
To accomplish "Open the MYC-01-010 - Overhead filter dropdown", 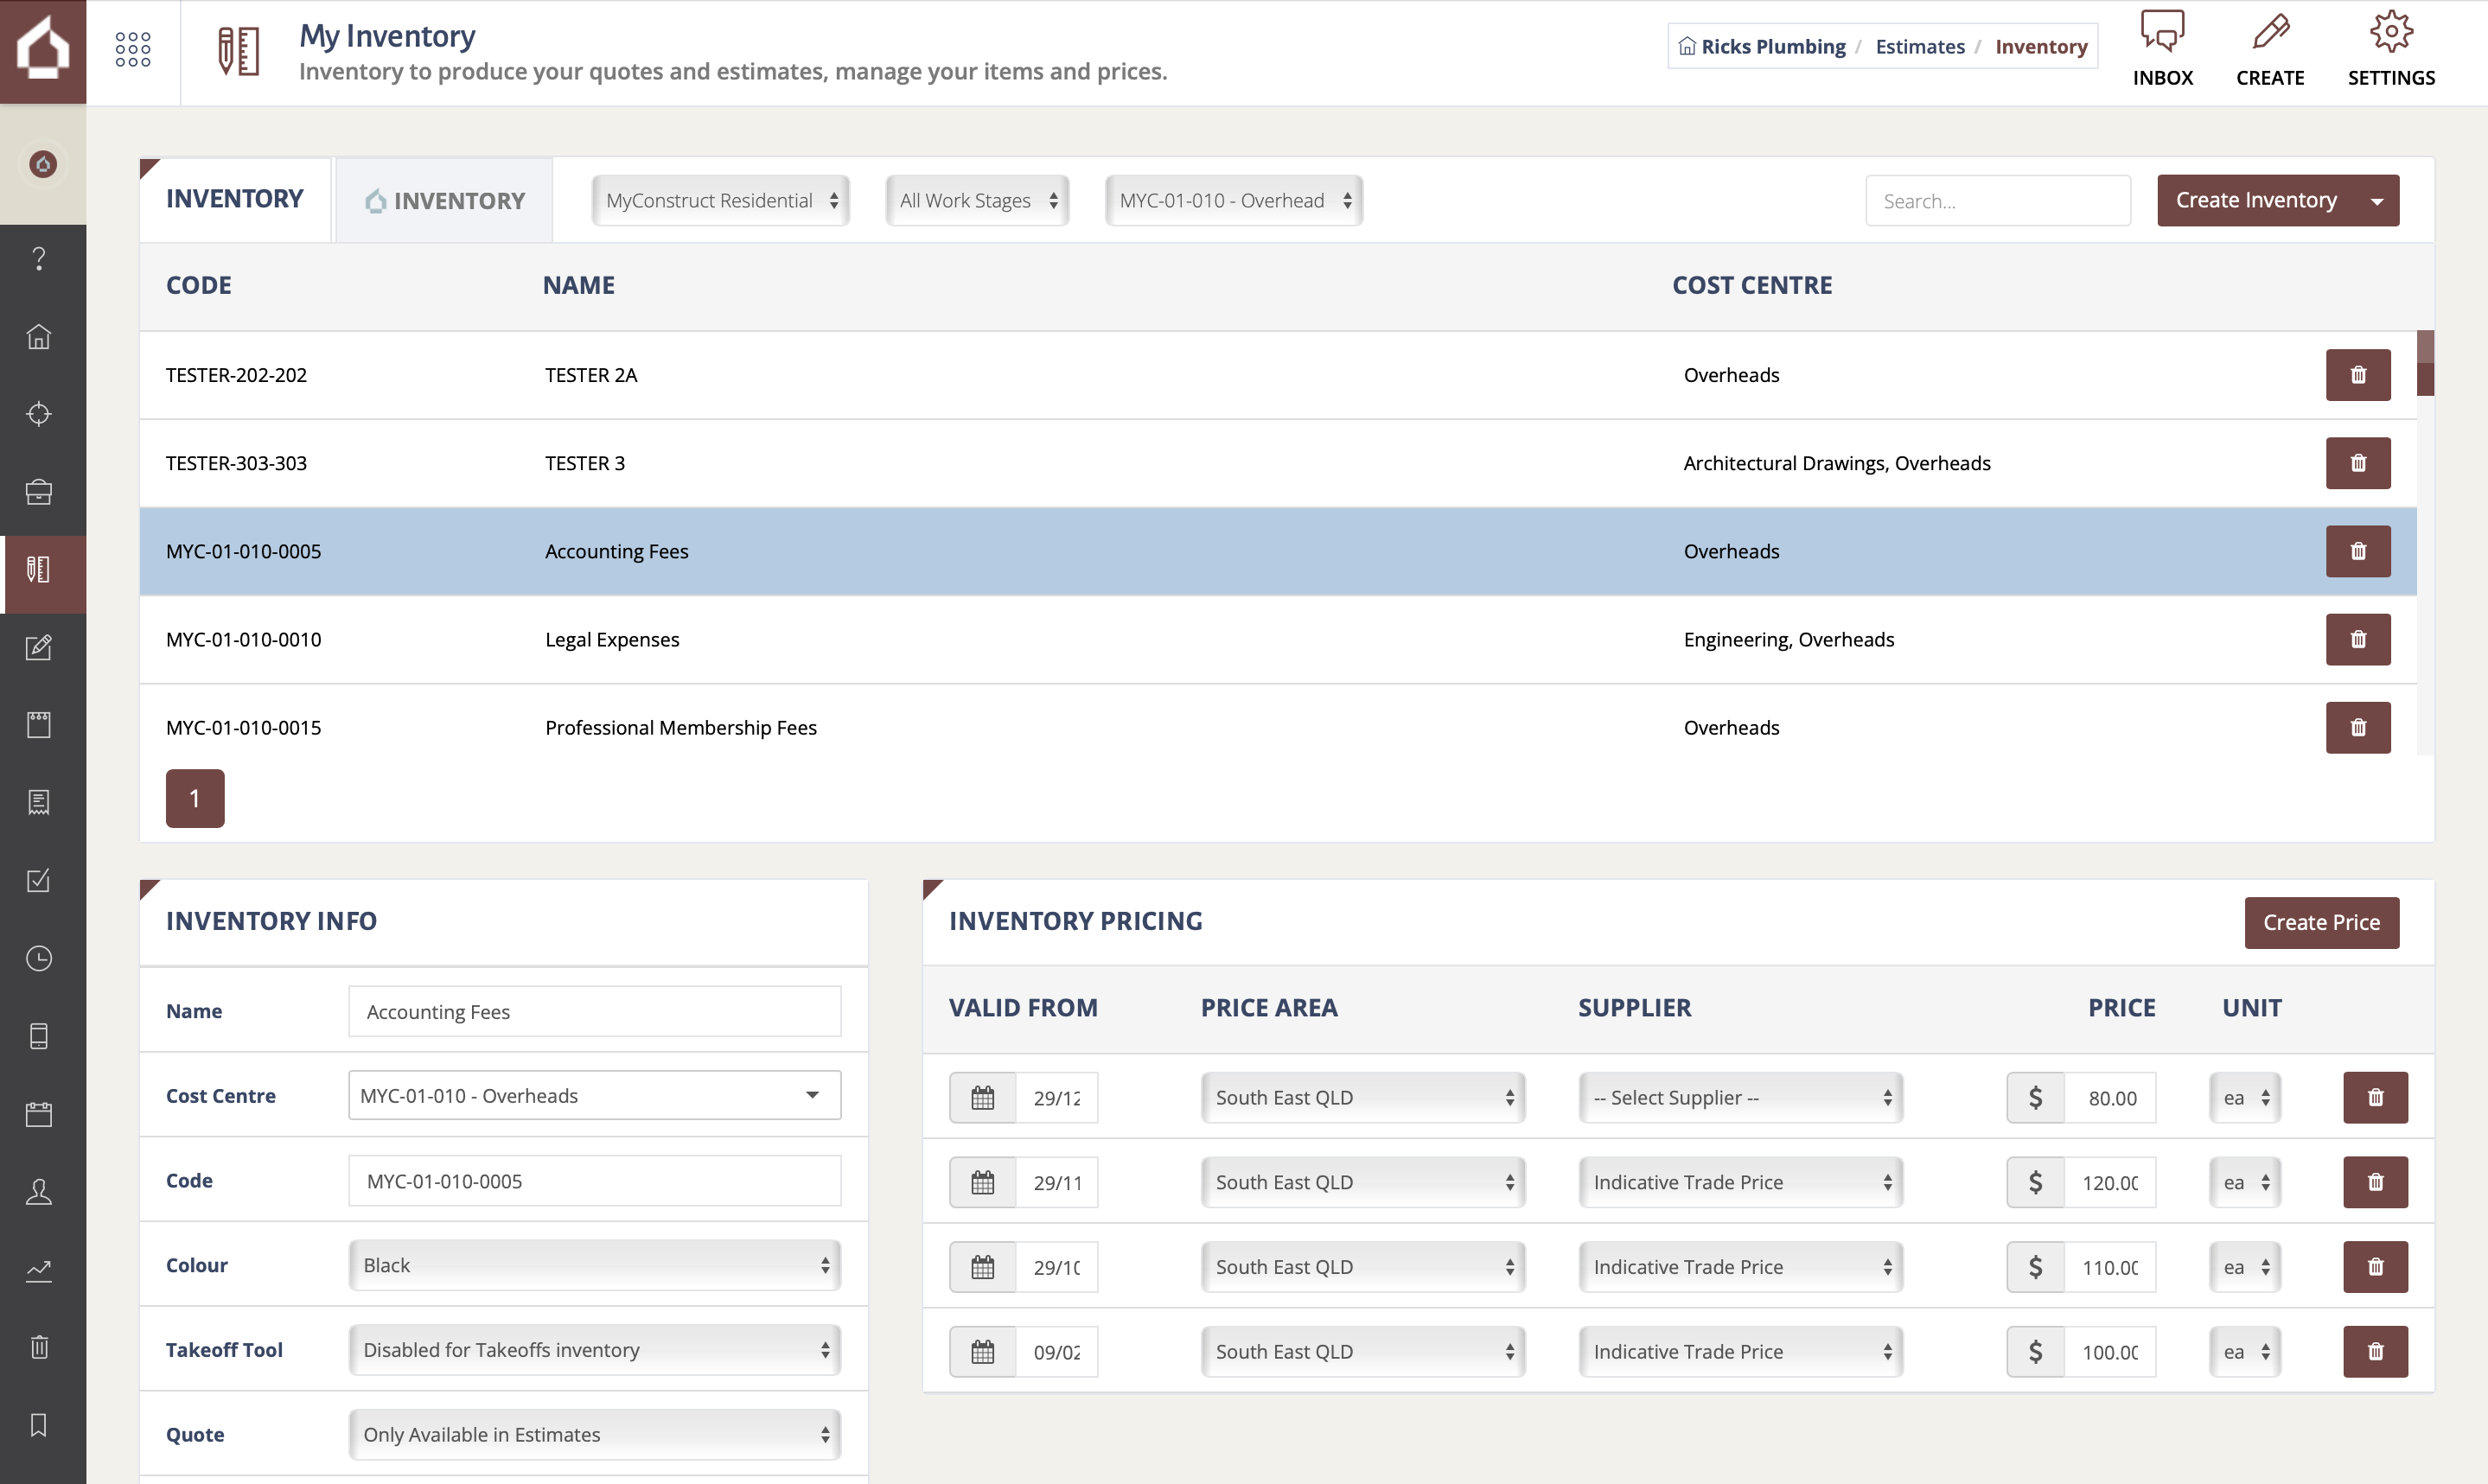I will click(x=1234, y=201).
